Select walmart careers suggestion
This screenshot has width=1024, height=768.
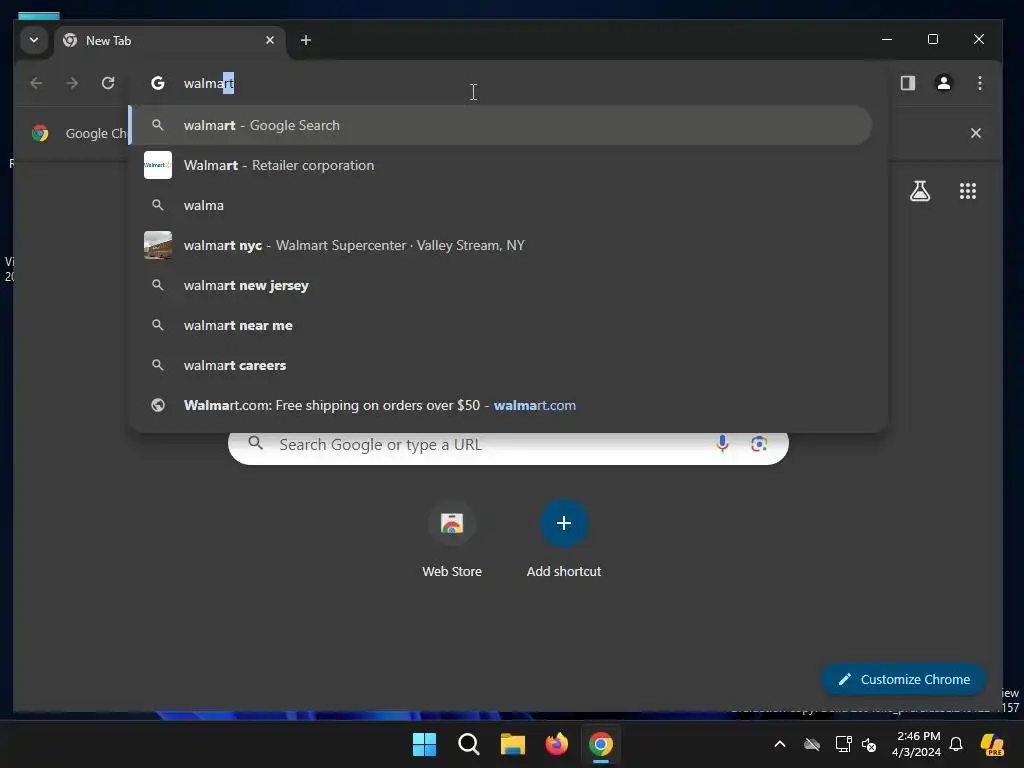[501, 365]
